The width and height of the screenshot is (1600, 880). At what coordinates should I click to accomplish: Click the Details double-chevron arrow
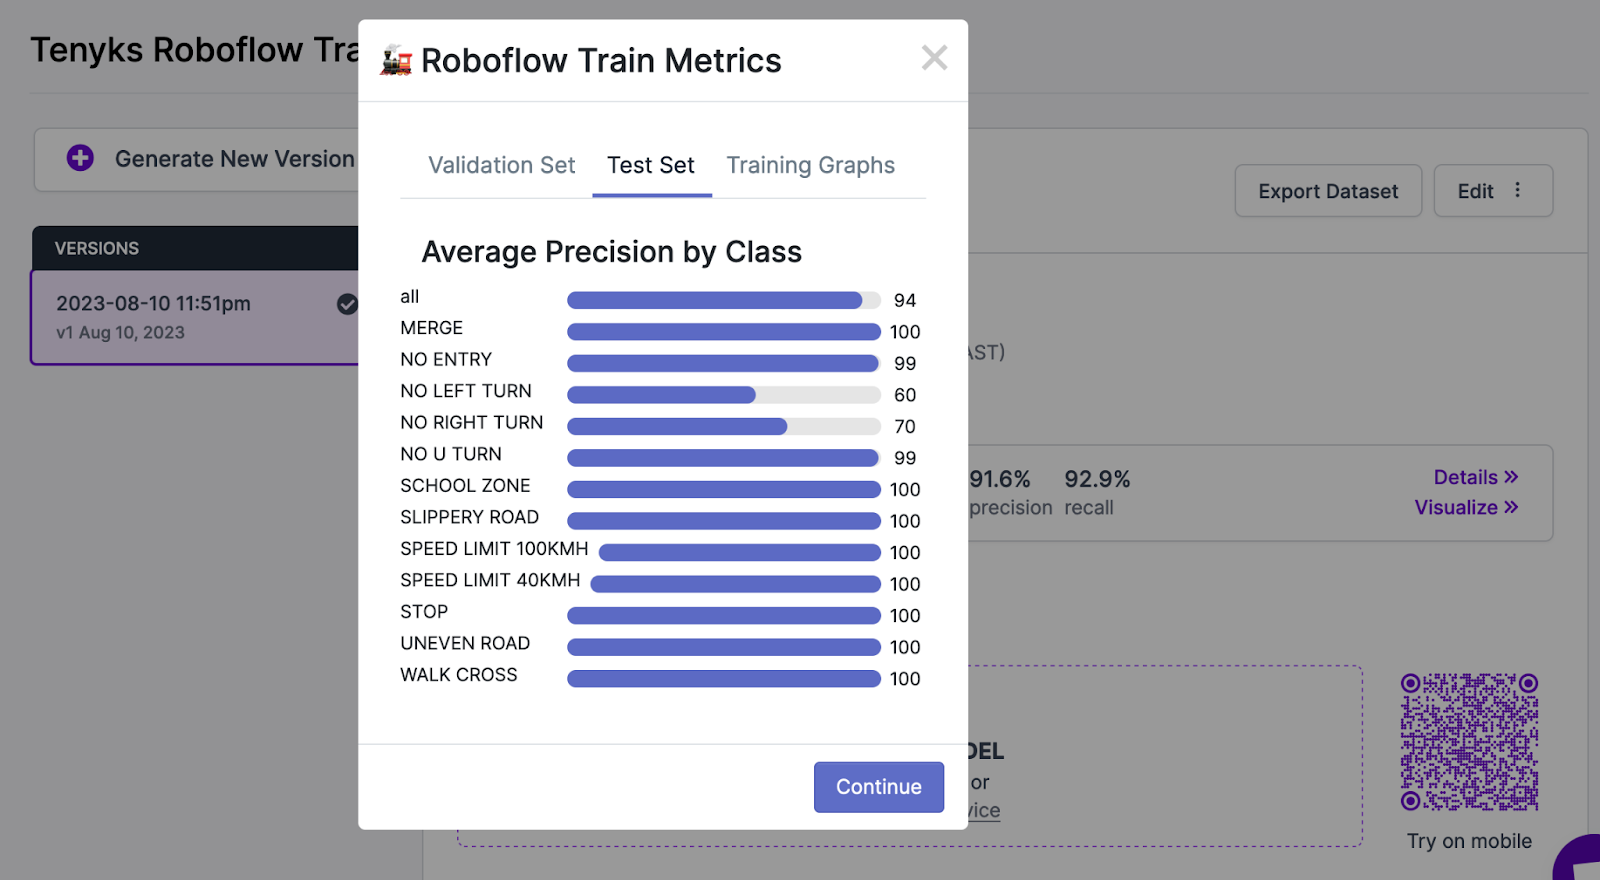point(1510,477)
